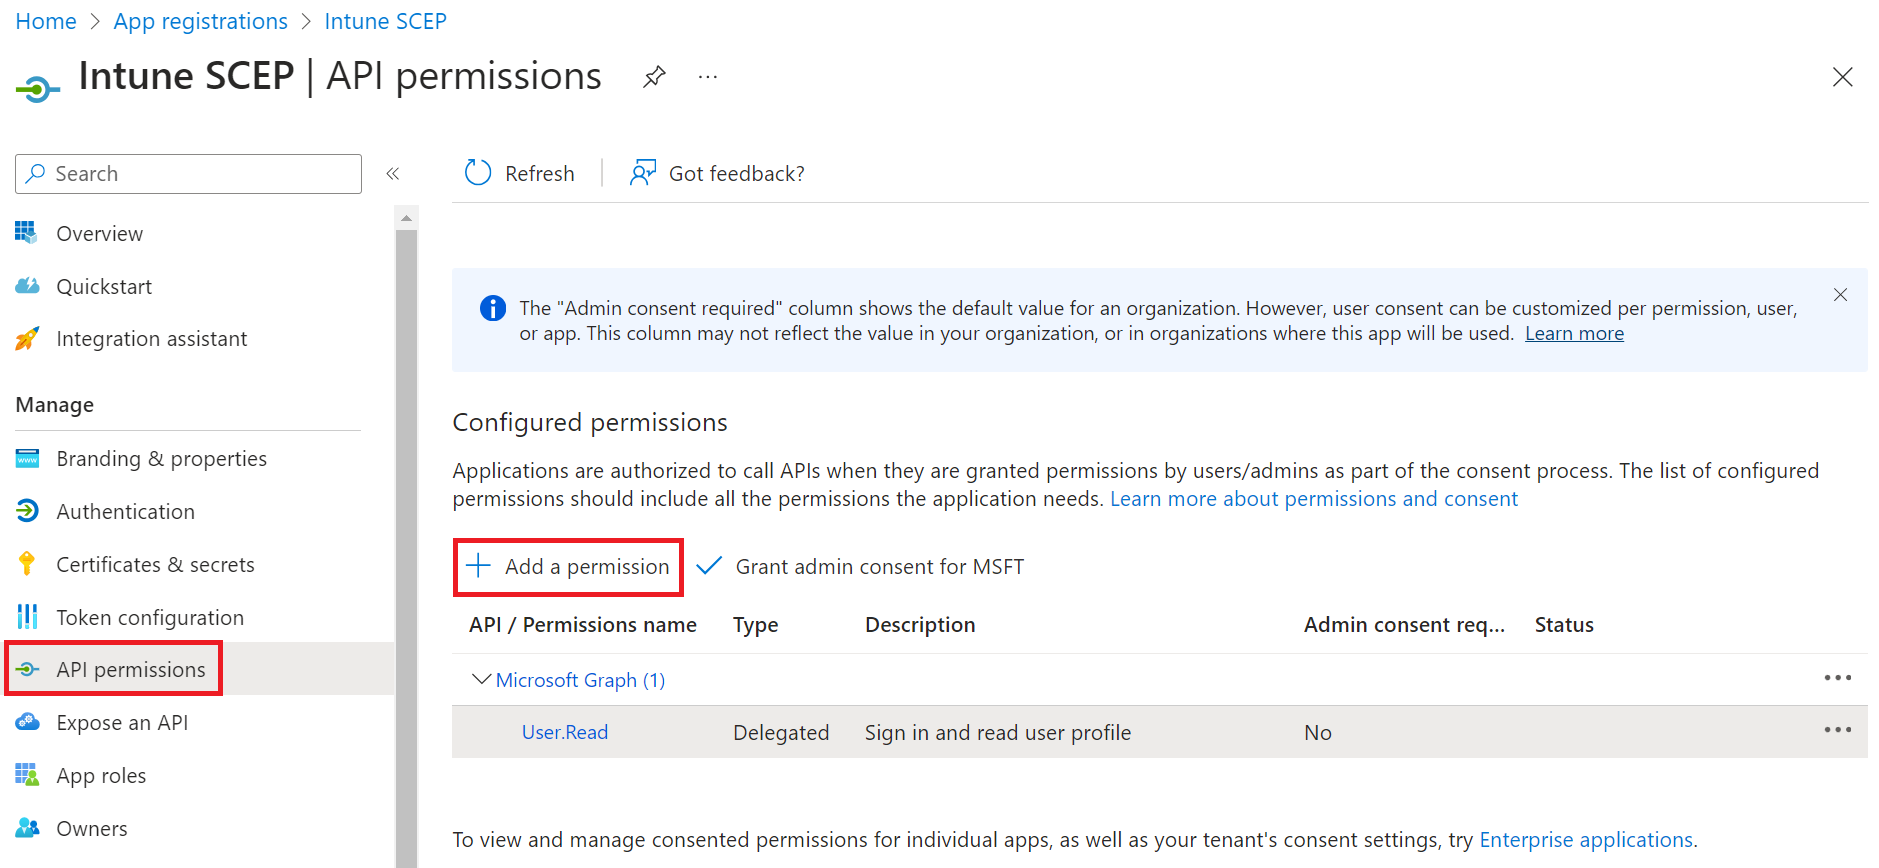Click the plus icon for Add a permission
The height and width of the screenshot is (868, 1879).
(x=479, y=566)
